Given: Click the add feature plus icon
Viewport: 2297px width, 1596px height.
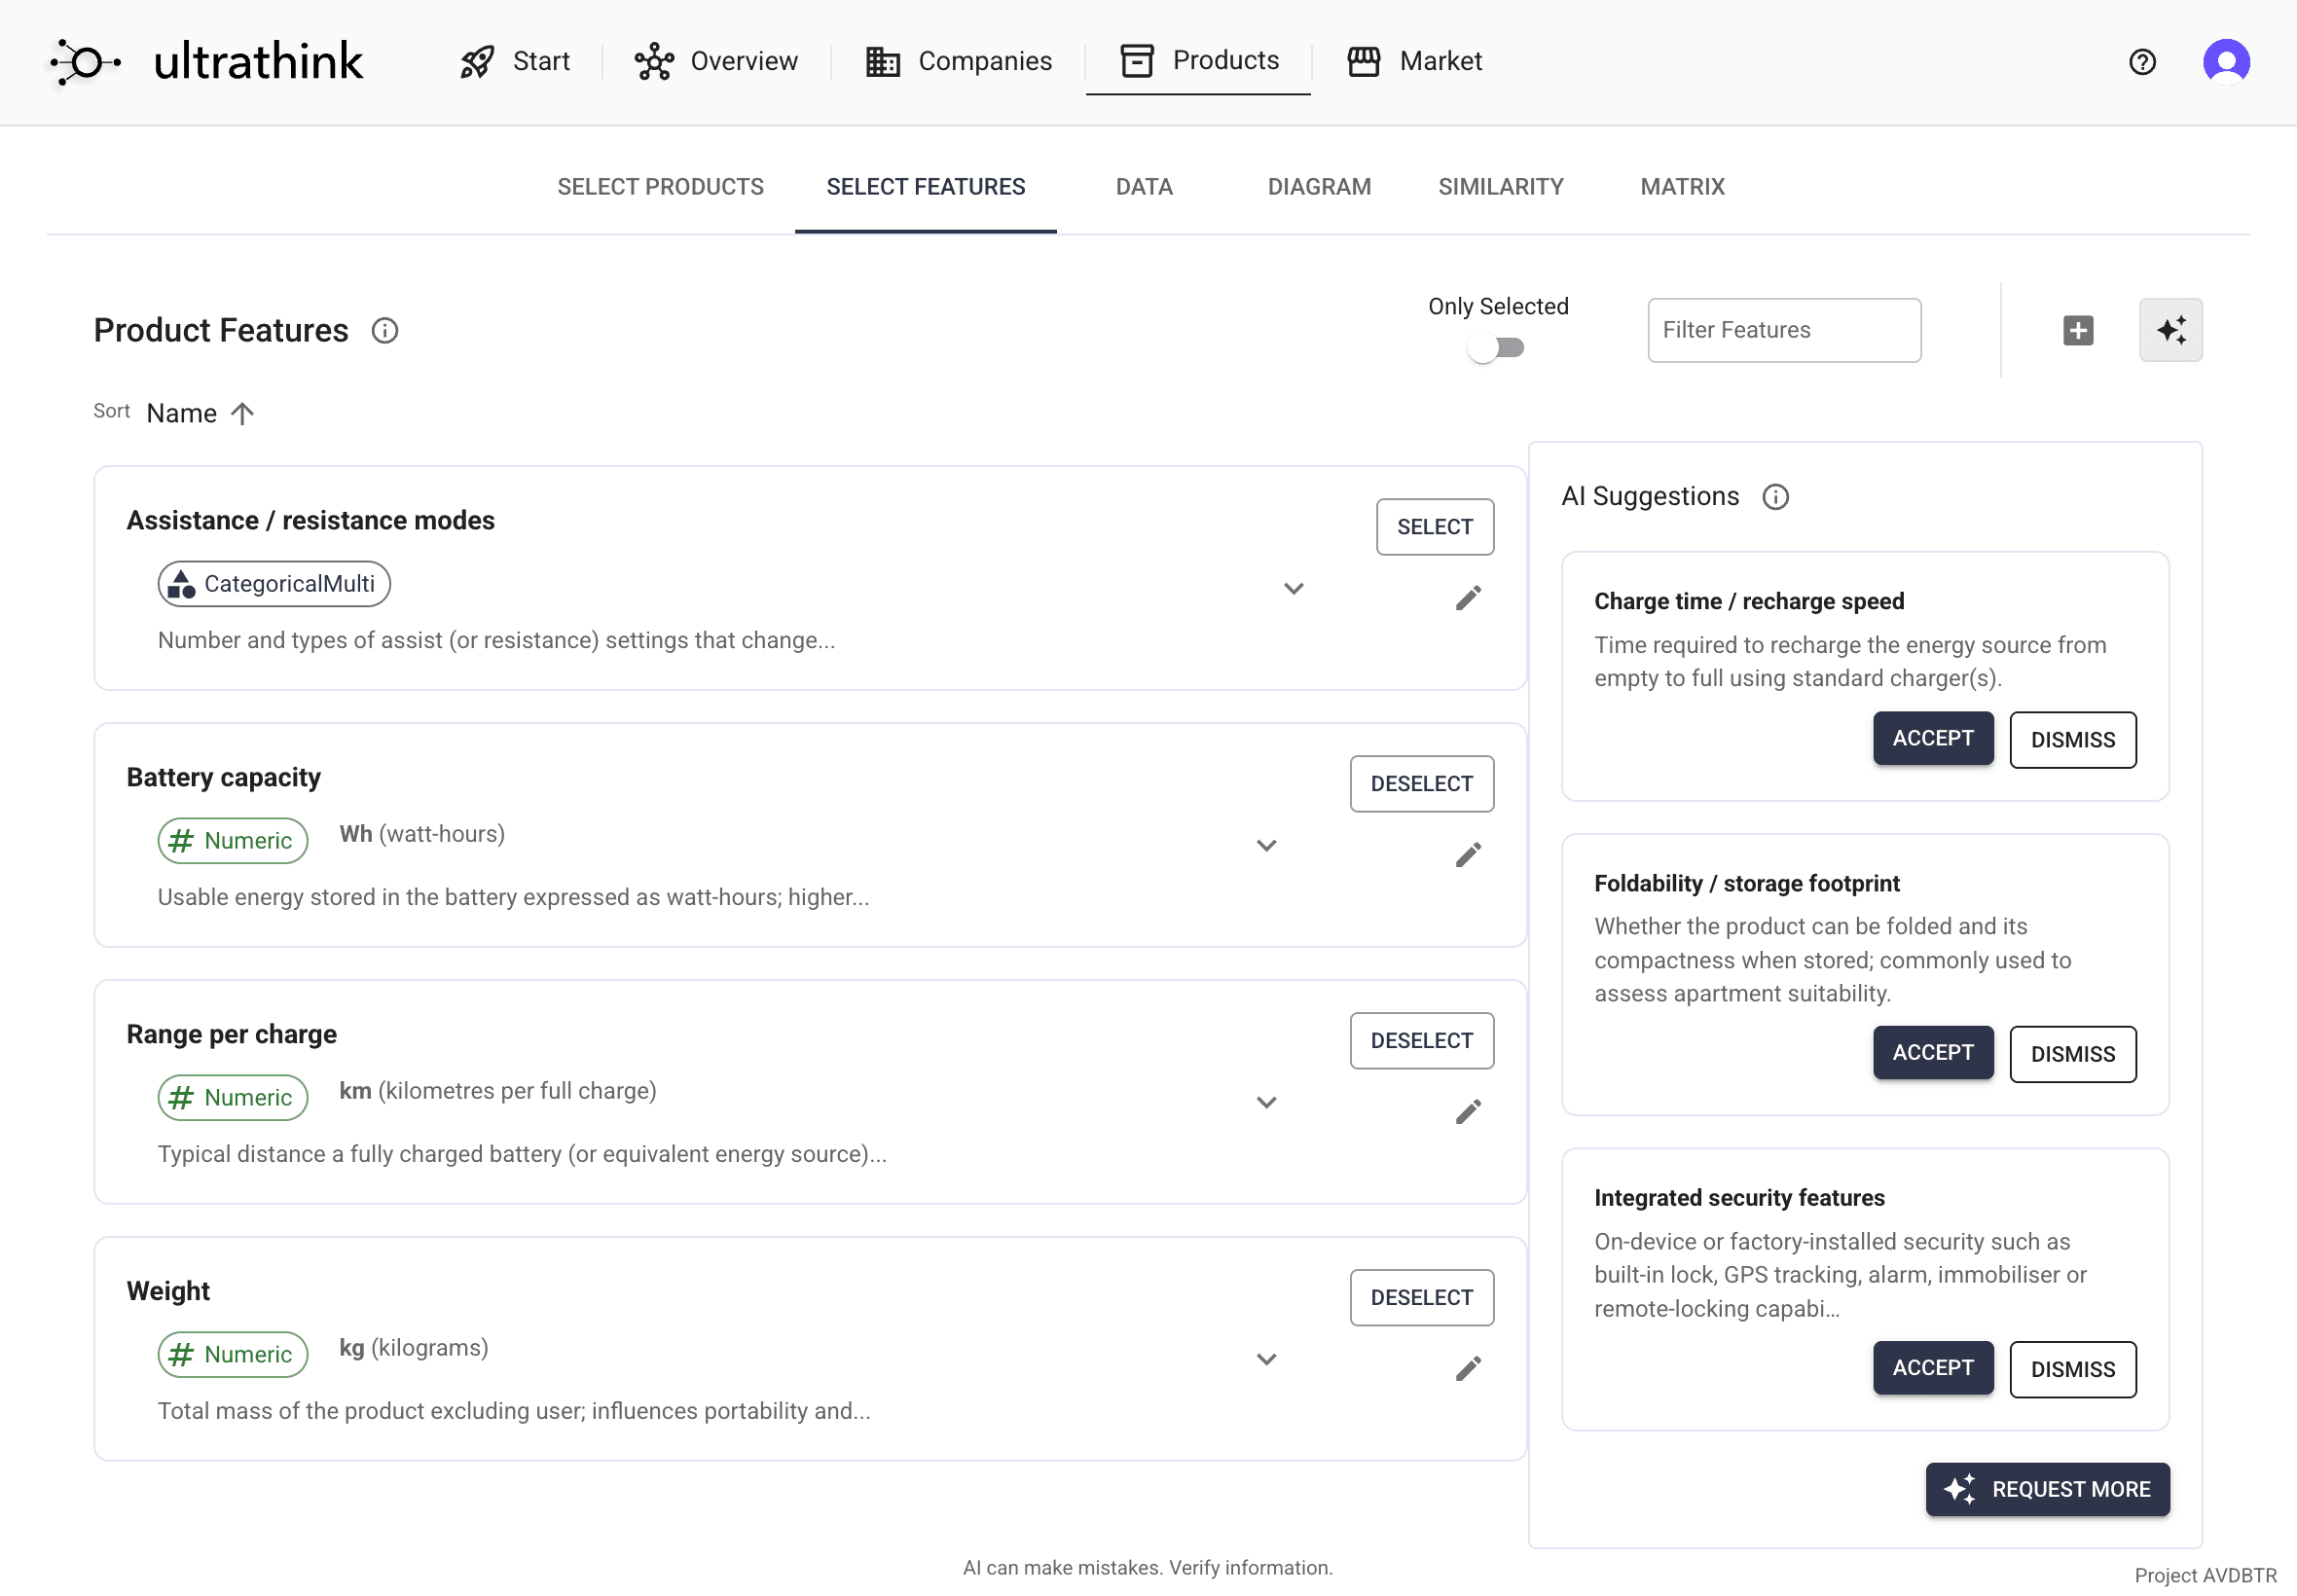Looking at the screenshot, I should click(x=2078, y=330).
